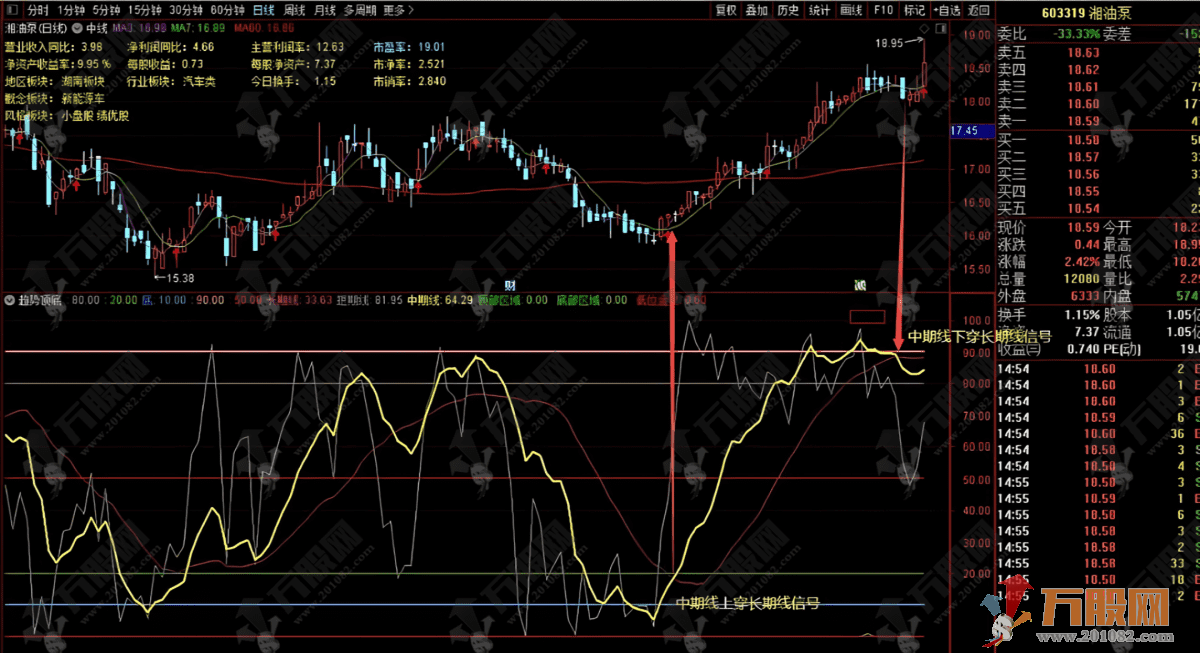The width and height of the screenshot is (1200, 653).
Task: Add stock to watchlist with +自选
Action: pos(945,10)
